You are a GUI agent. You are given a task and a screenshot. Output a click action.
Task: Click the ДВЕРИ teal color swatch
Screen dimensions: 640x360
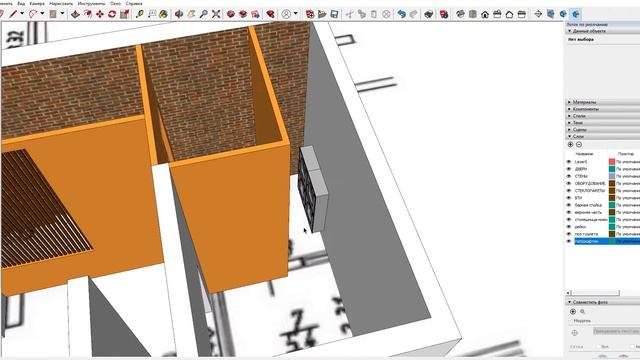coord(612,169)
